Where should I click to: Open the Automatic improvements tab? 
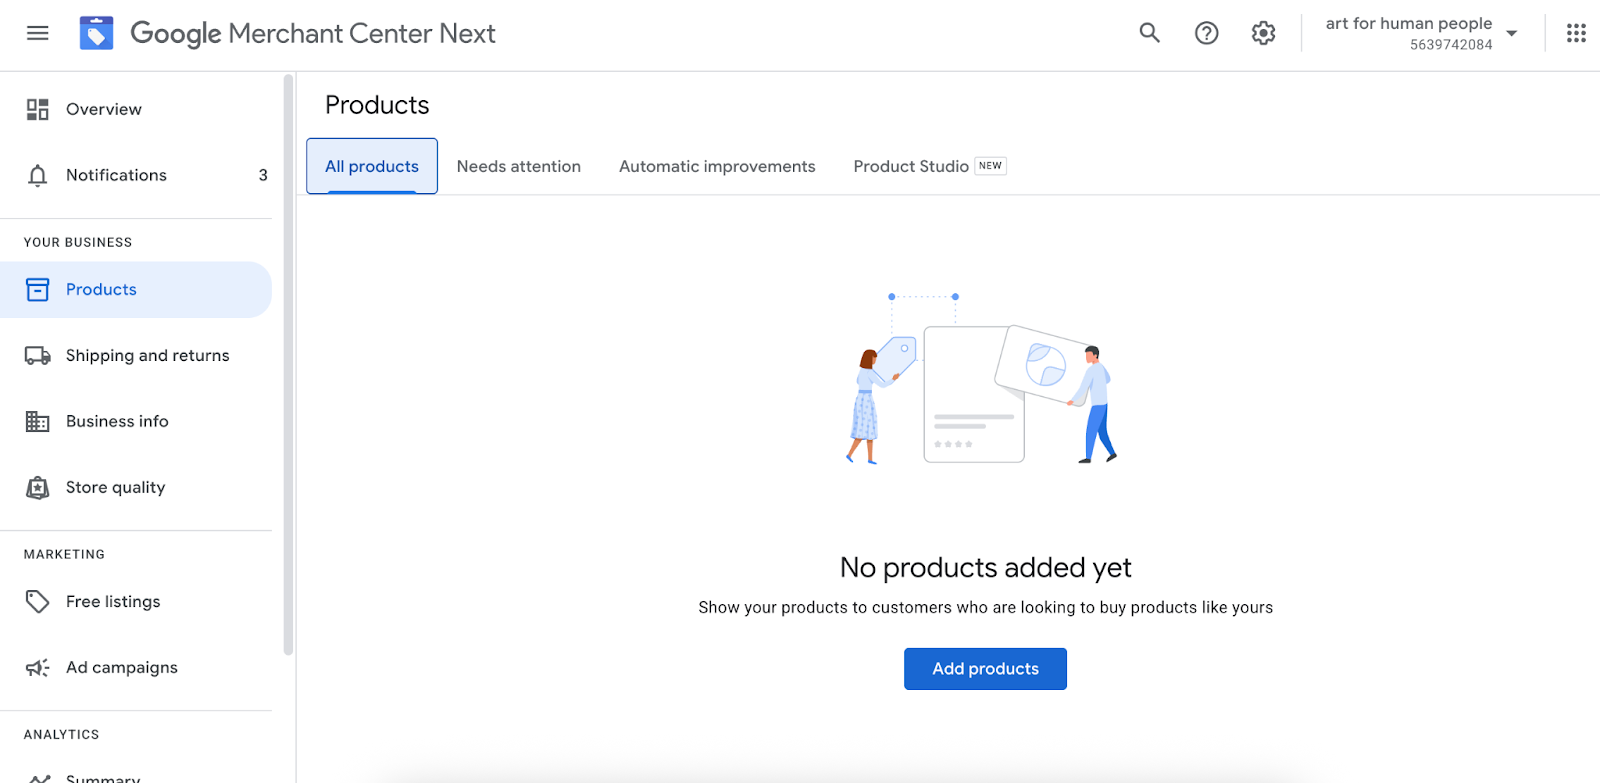coord(717,166)
